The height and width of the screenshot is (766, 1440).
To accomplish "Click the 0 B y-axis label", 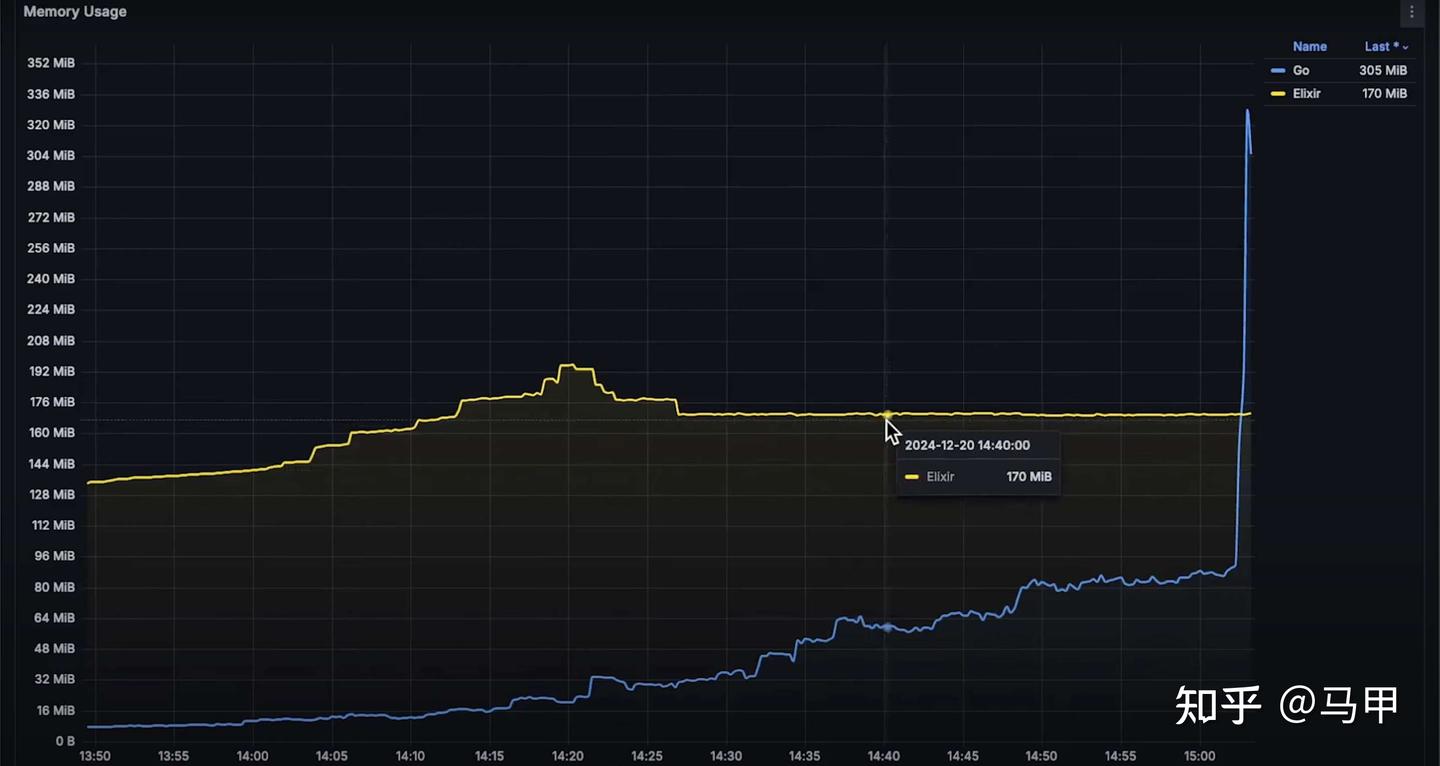I will [x=65, y=741].
